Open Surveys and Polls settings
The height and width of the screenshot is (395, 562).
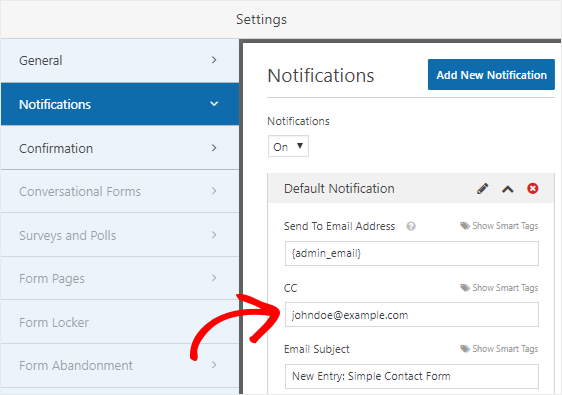click(120, 235)
